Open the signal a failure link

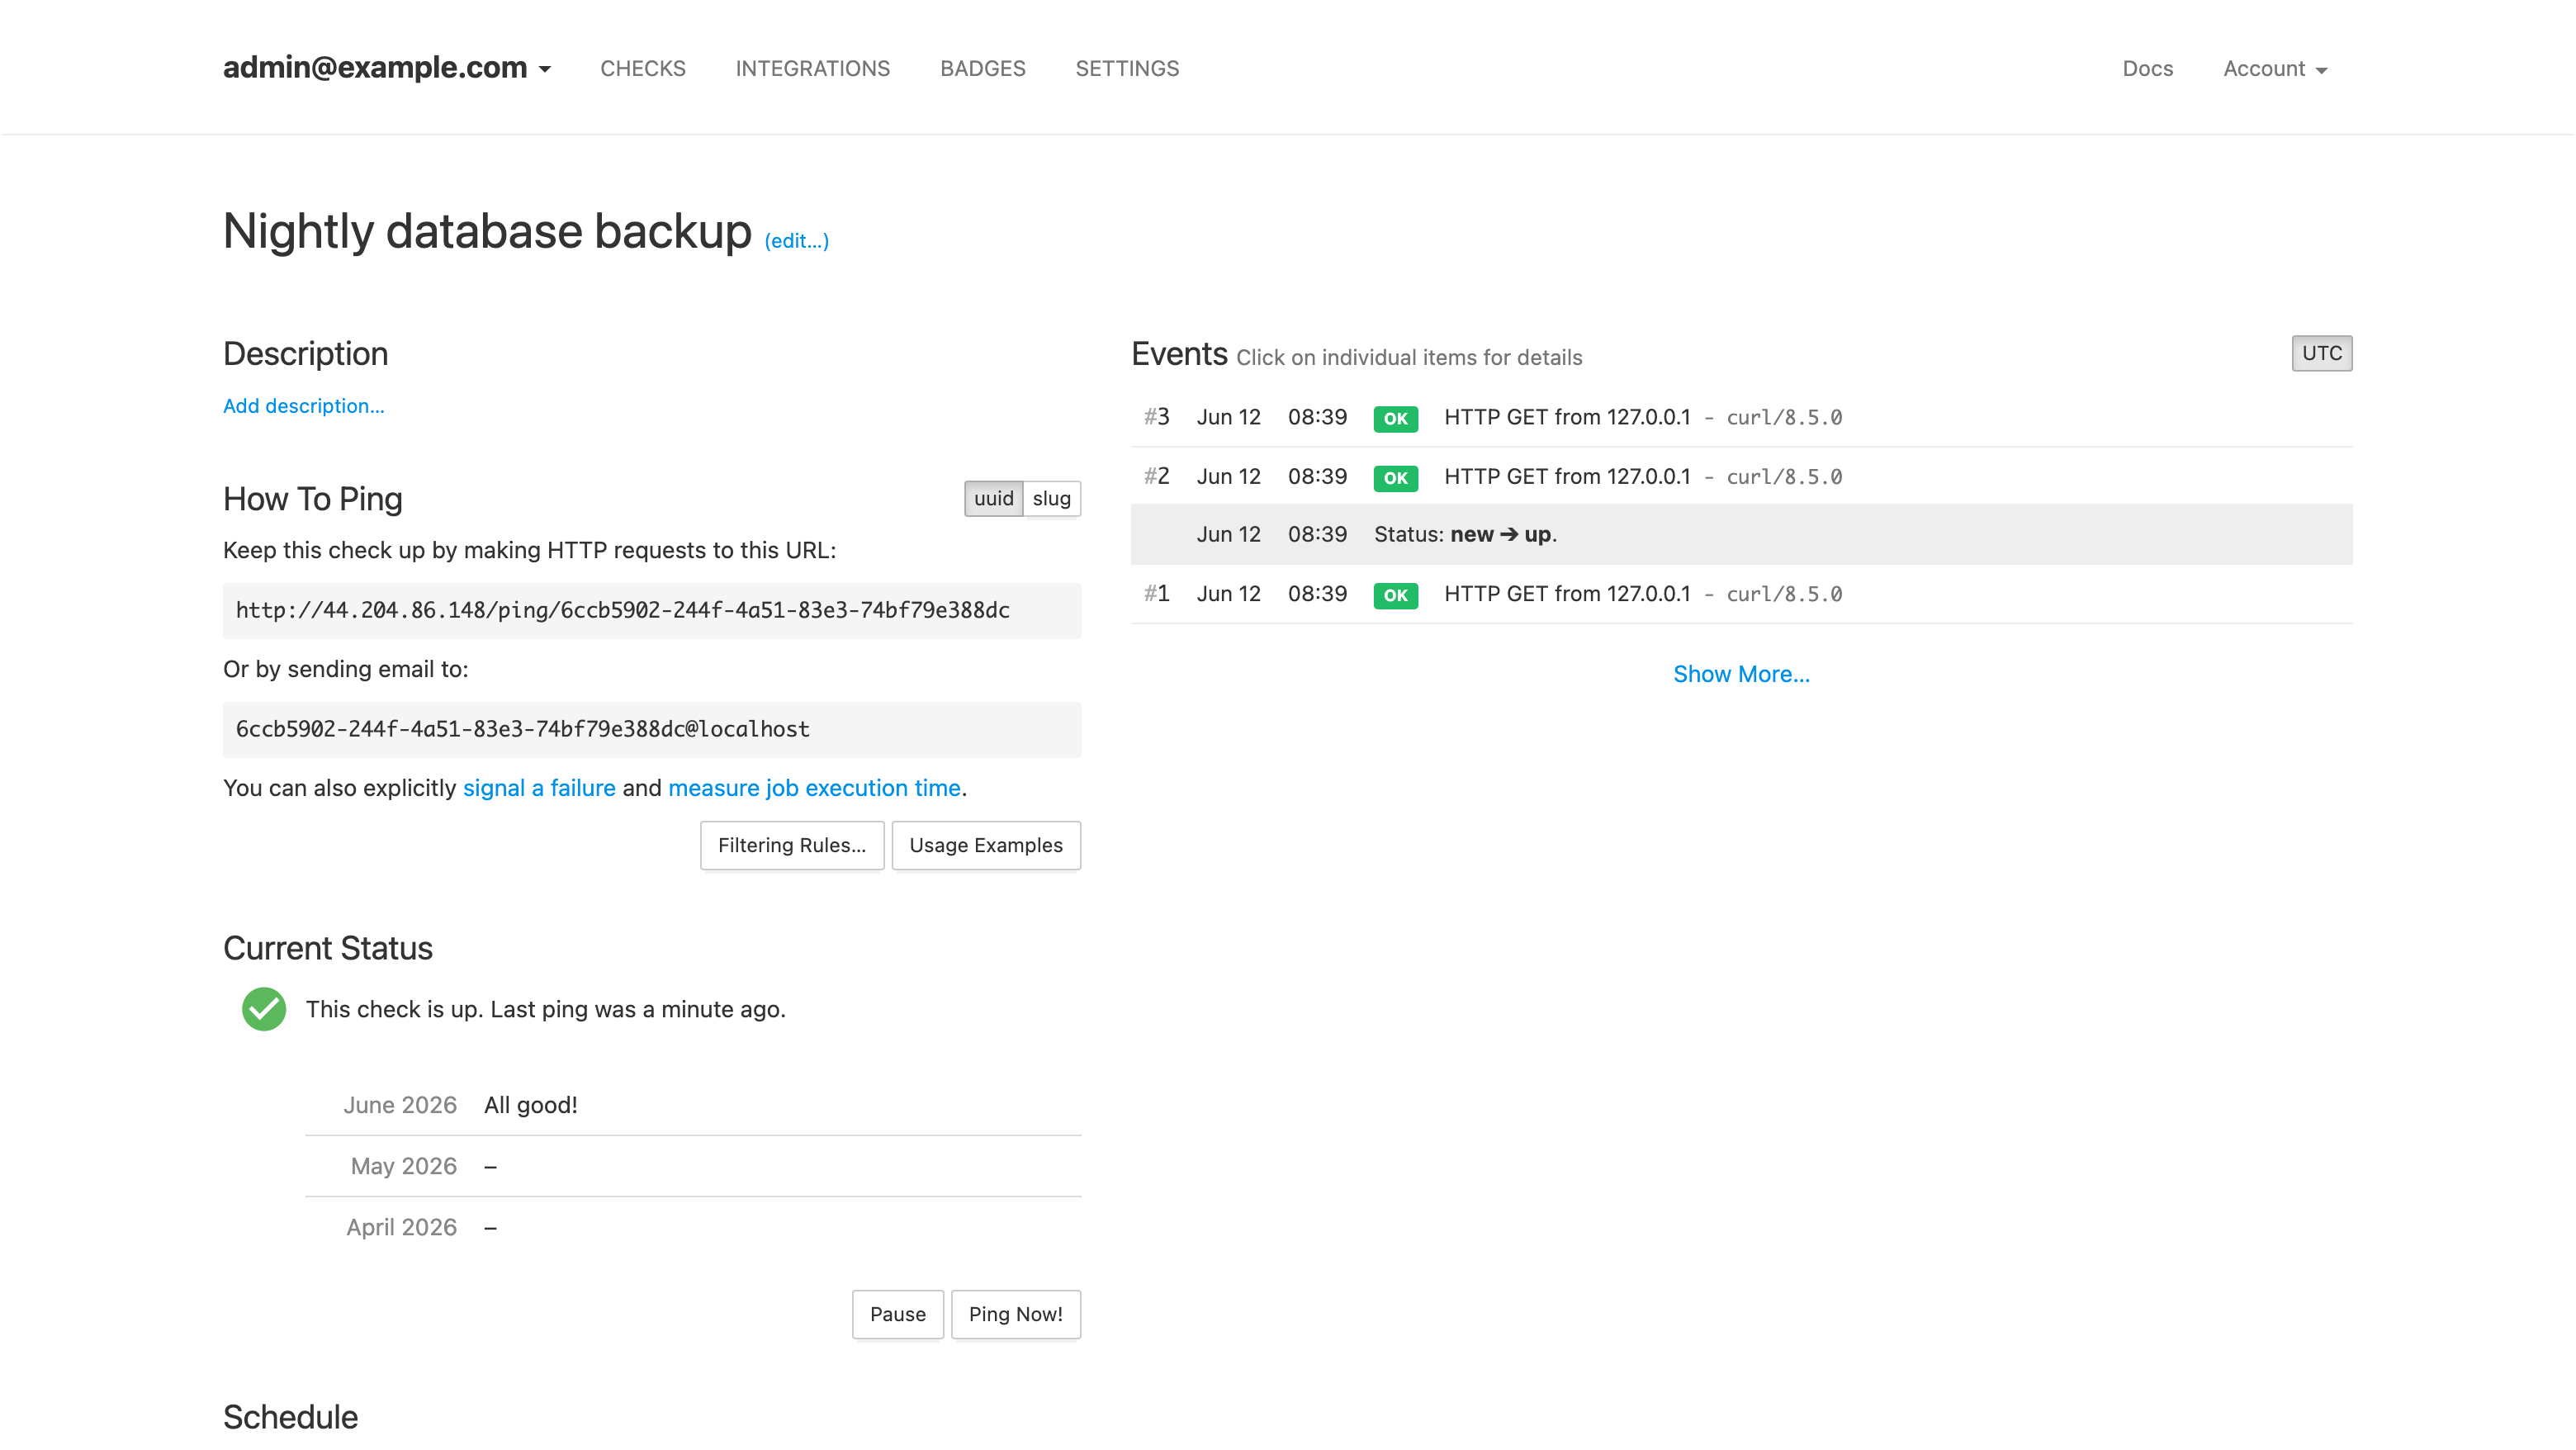tap(539, 788)
